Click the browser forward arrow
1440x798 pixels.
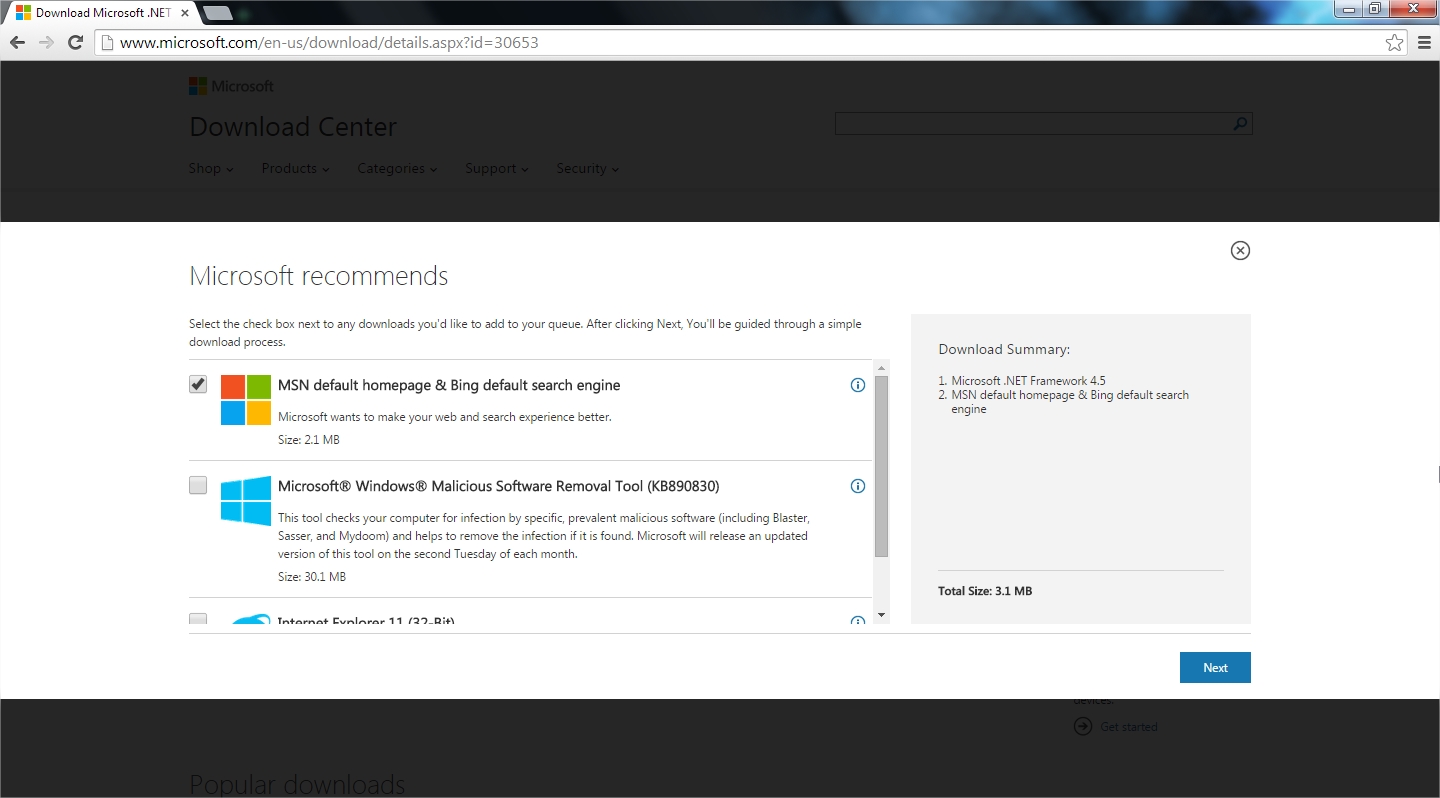tap(46, 42)
